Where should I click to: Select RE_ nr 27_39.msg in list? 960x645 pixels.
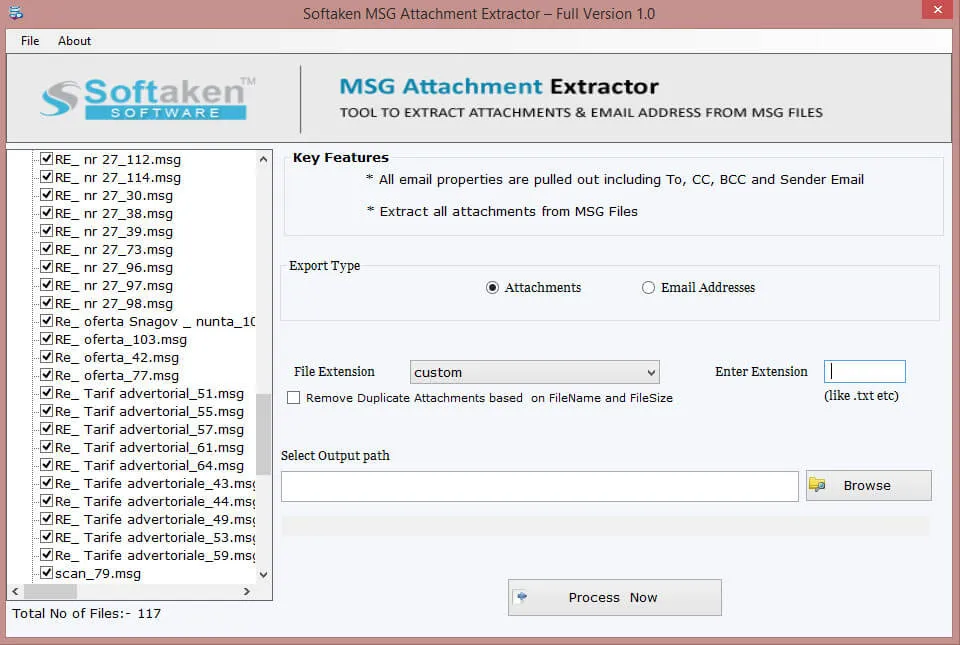pyautogui.click(x=114, y=231)
